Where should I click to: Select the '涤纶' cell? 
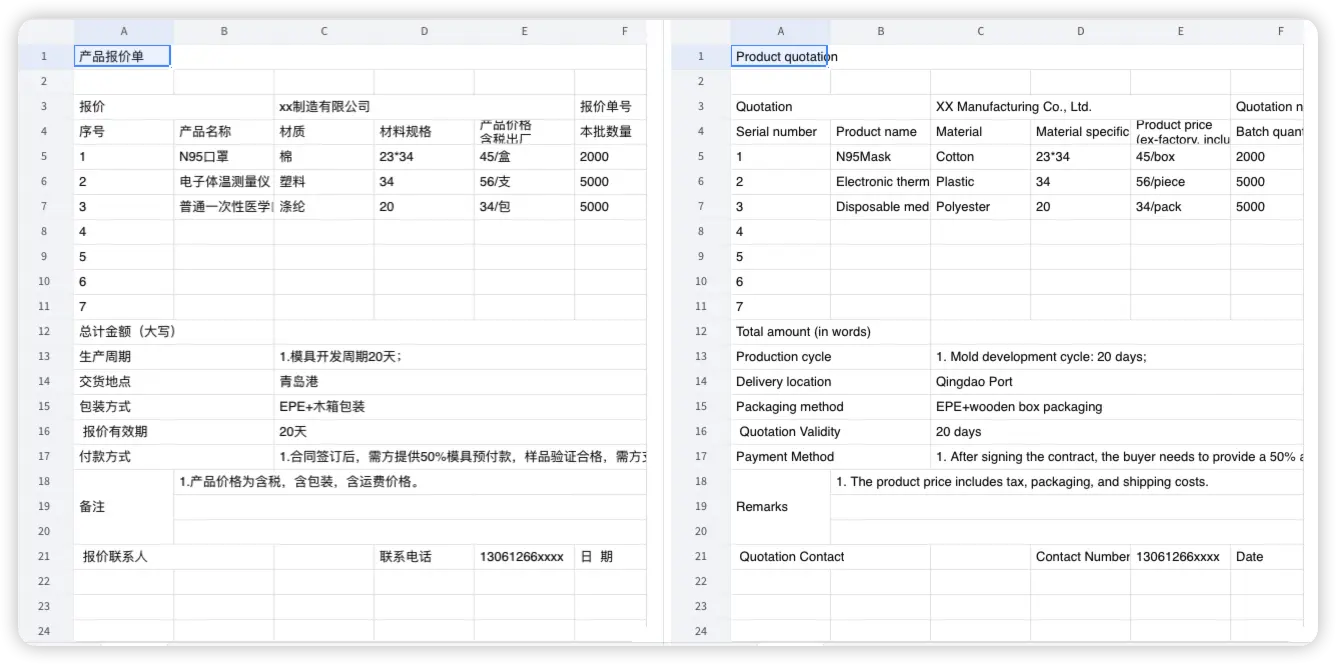324,206
